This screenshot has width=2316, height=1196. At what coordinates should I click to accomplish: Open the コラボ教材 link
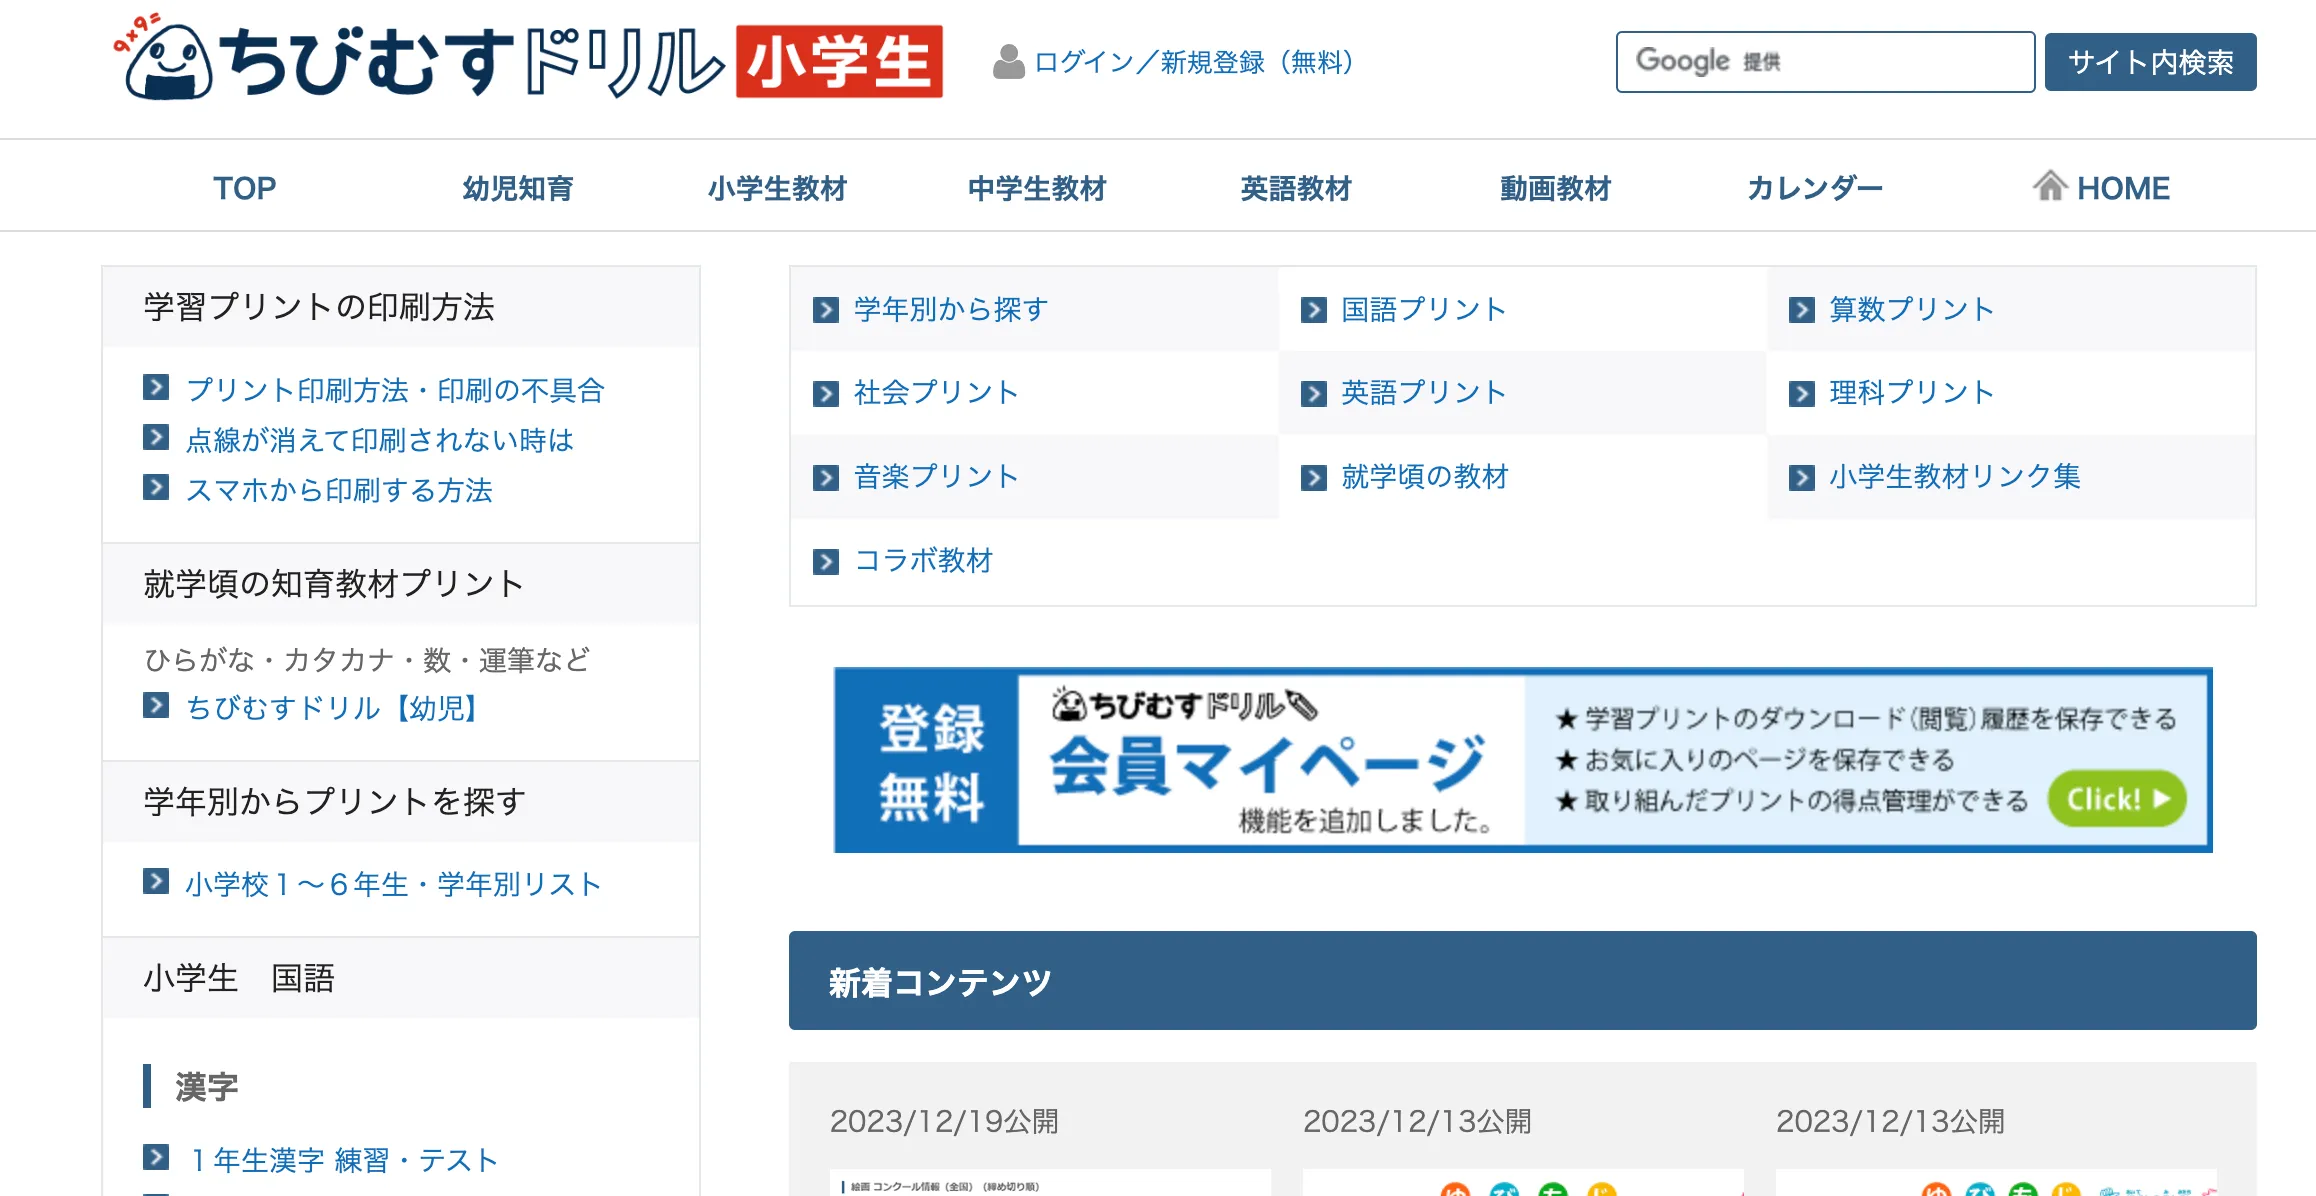(923, 561)
